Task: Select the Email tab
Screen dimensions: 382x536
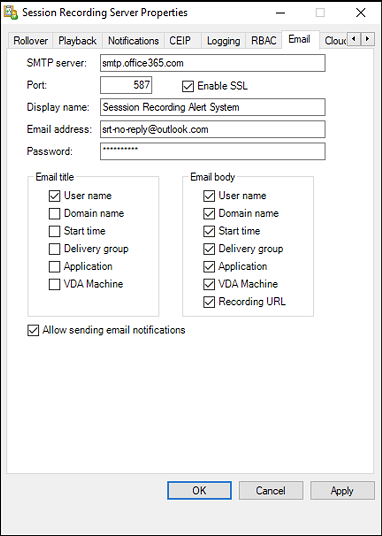Action: point(300,39)
